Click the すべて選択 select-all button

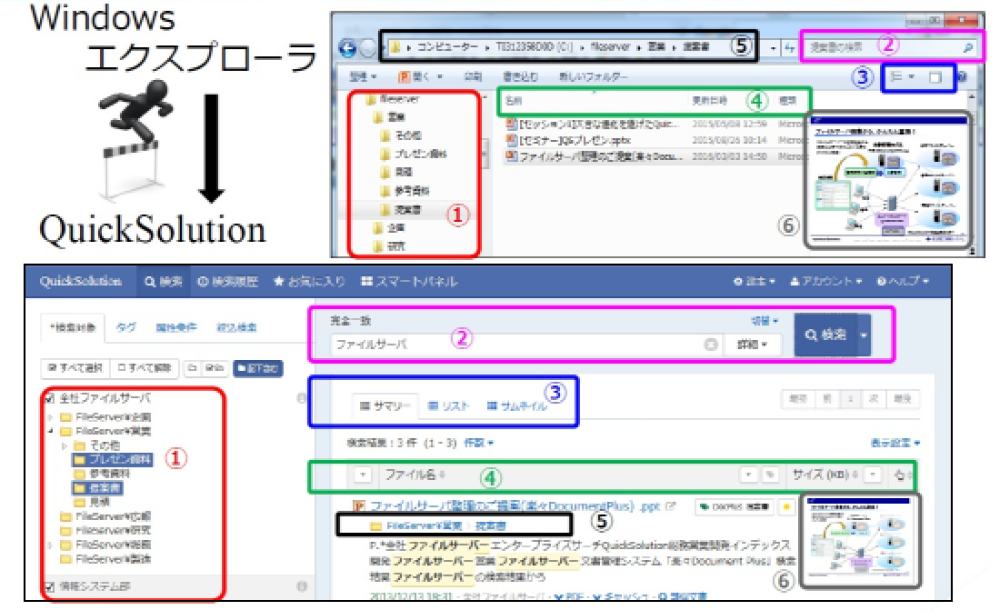click(x=76, y=368)
